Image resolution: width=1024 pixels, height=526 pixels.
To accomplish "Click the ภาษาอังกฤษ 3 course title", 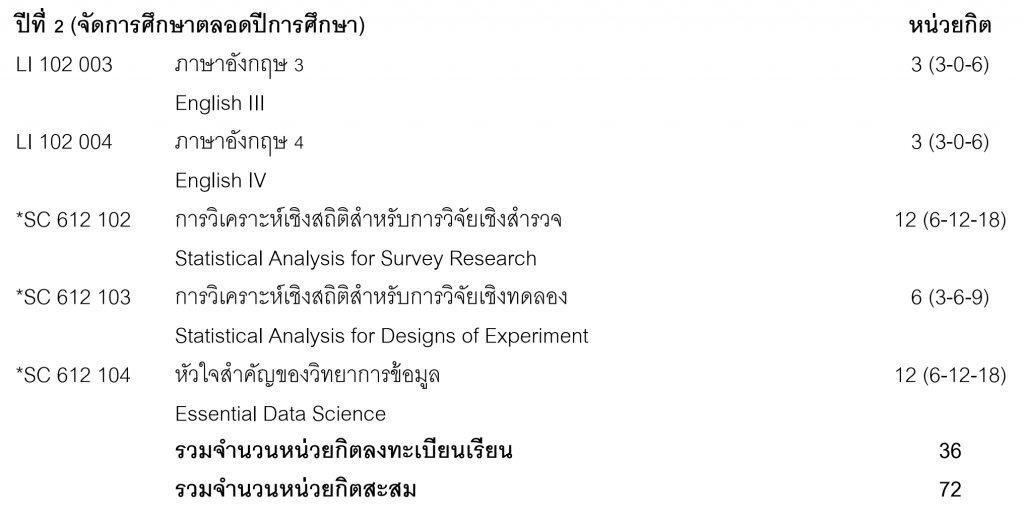I will (239, 65).
